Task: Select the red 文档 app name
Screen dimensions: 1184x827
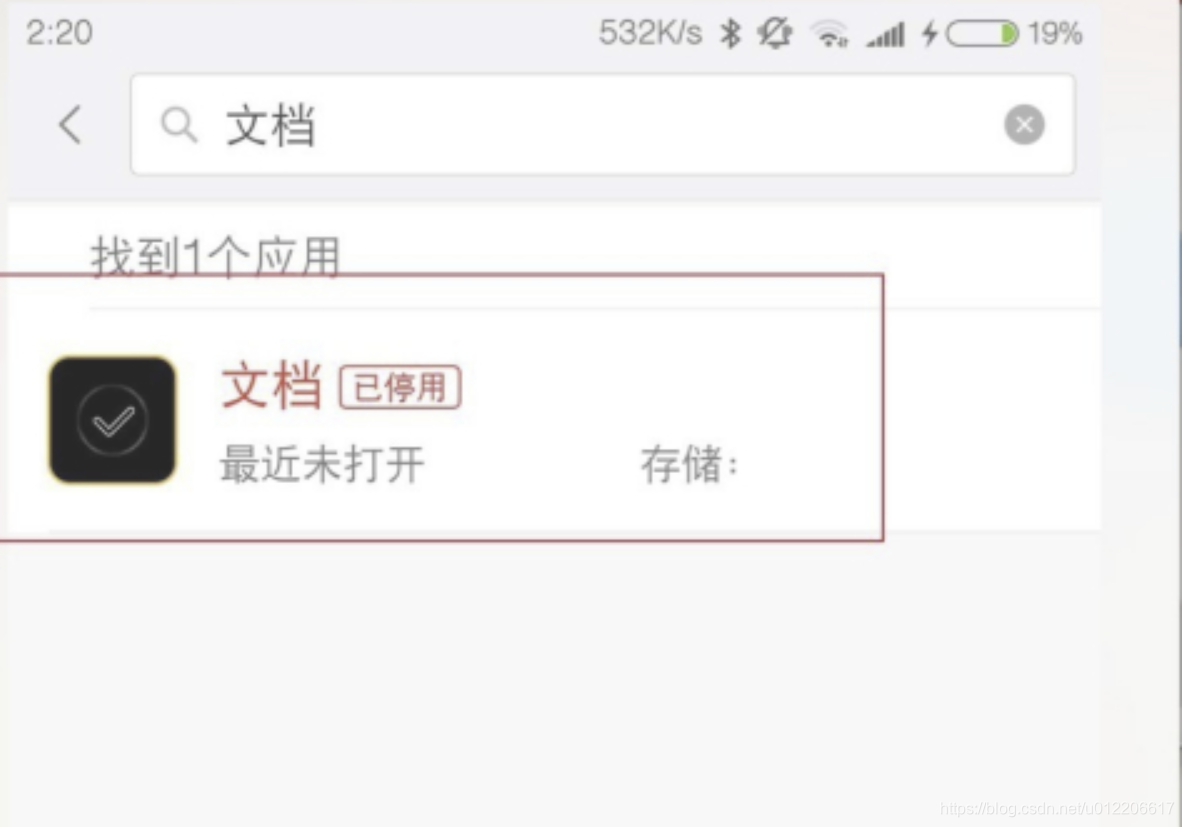Action: coord(272,385)
